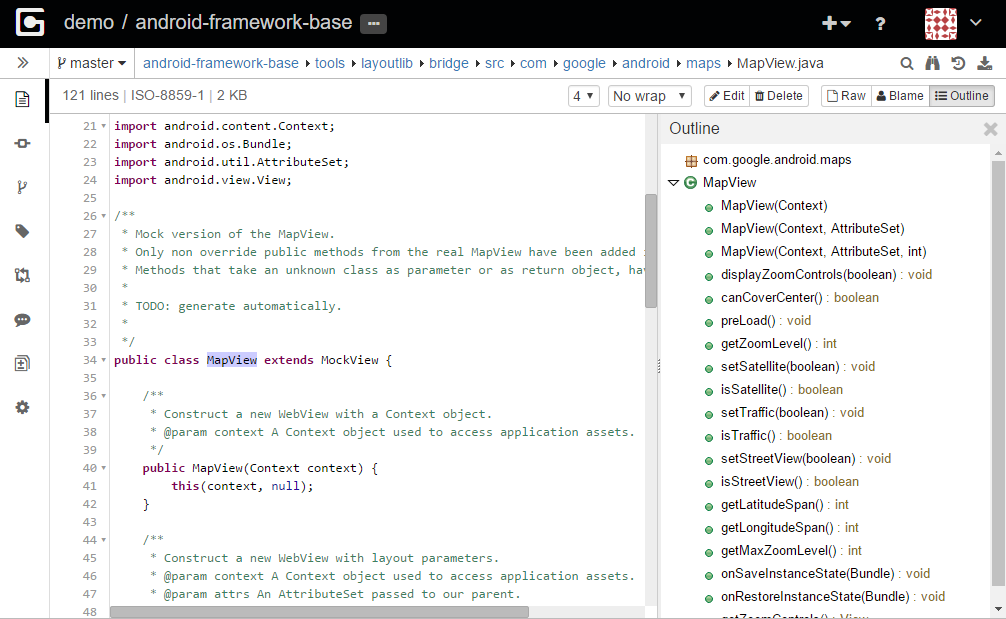The width and height of the screenshot is (1006, 619).
Task: Jump to canCoverCenter() in outline
Action: [800, 298]
